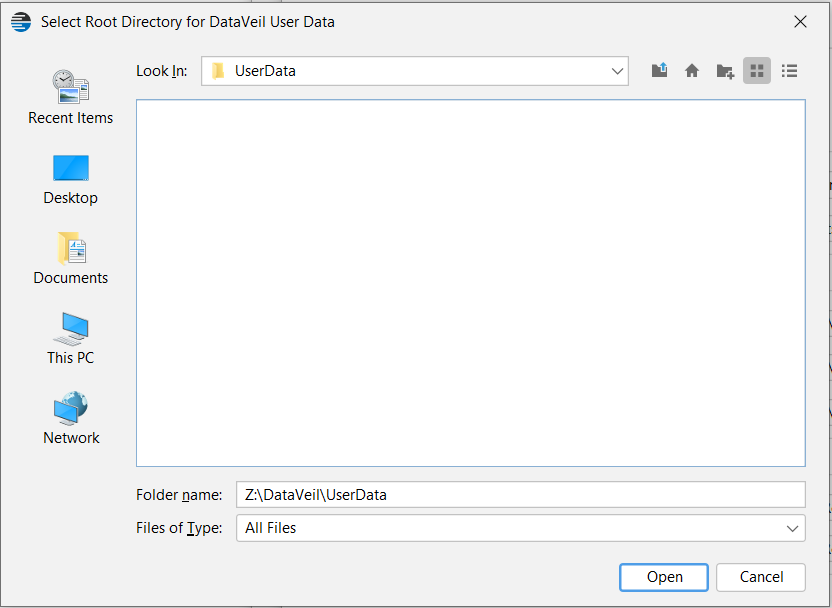This screenshot has height=608, width=832.
Task: Expand the Files of Type dropdown
Action: pyautogui.click(x=792, y=528)
